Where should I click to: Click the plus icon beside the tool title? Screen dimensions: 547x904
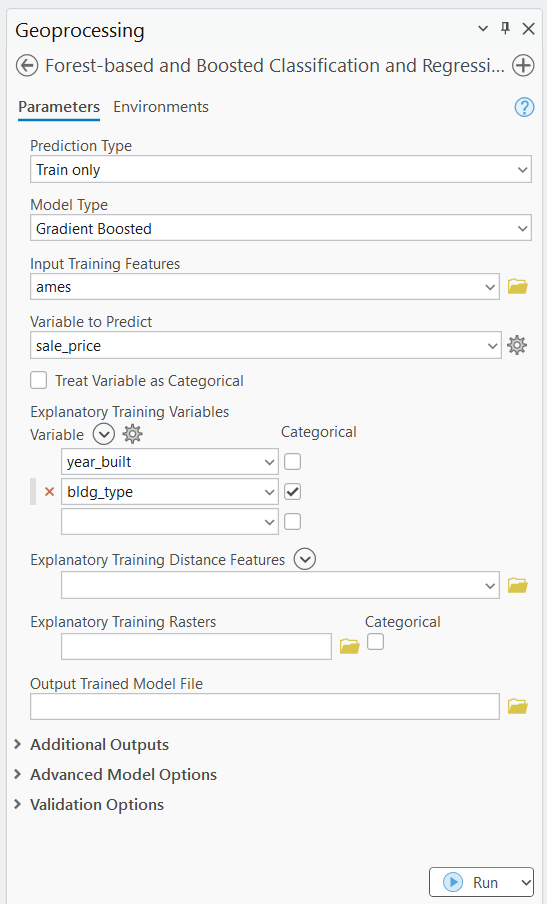pos(523,66)
